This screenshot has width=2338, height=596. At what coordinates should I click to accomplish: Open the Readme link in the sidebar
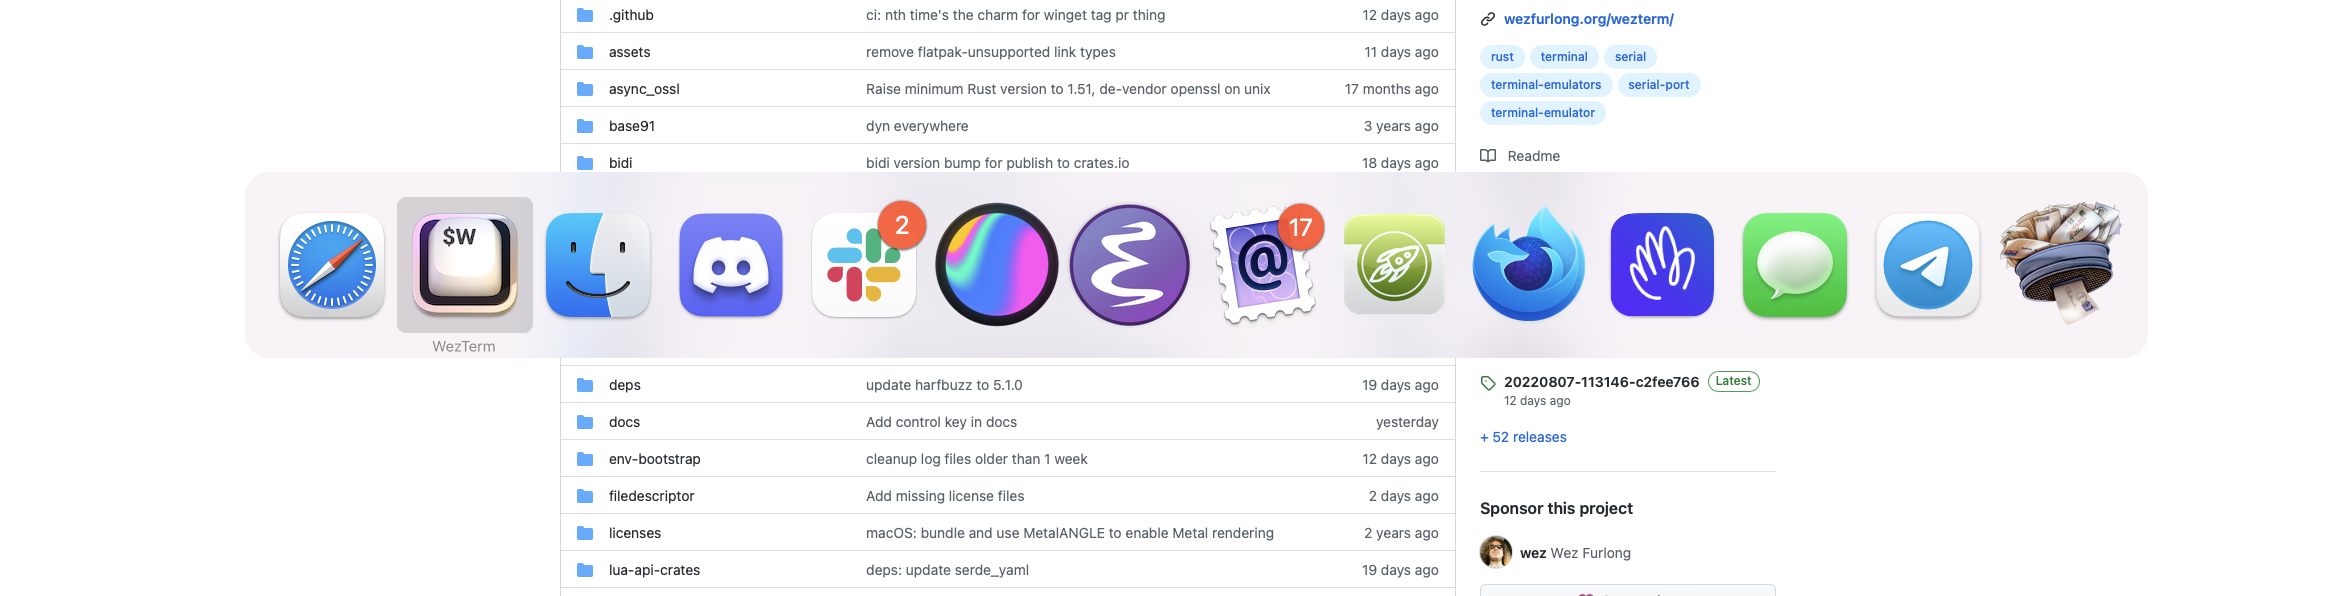[x=1533, y=156]
